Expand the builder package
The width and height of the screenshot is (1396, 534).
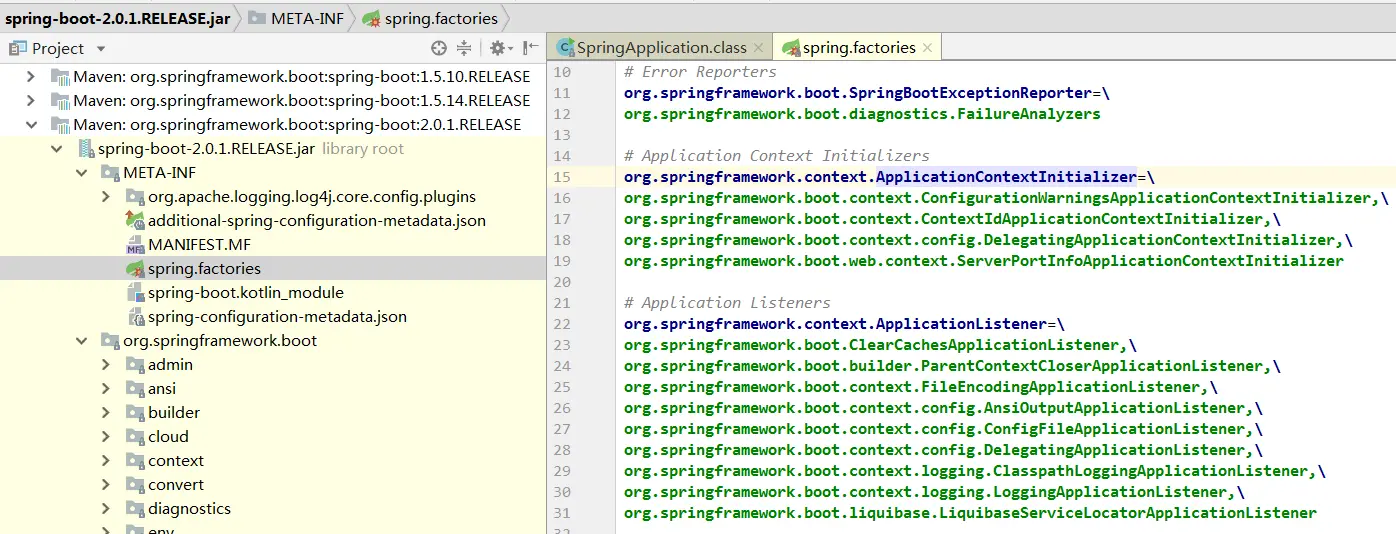pos(105,412)
